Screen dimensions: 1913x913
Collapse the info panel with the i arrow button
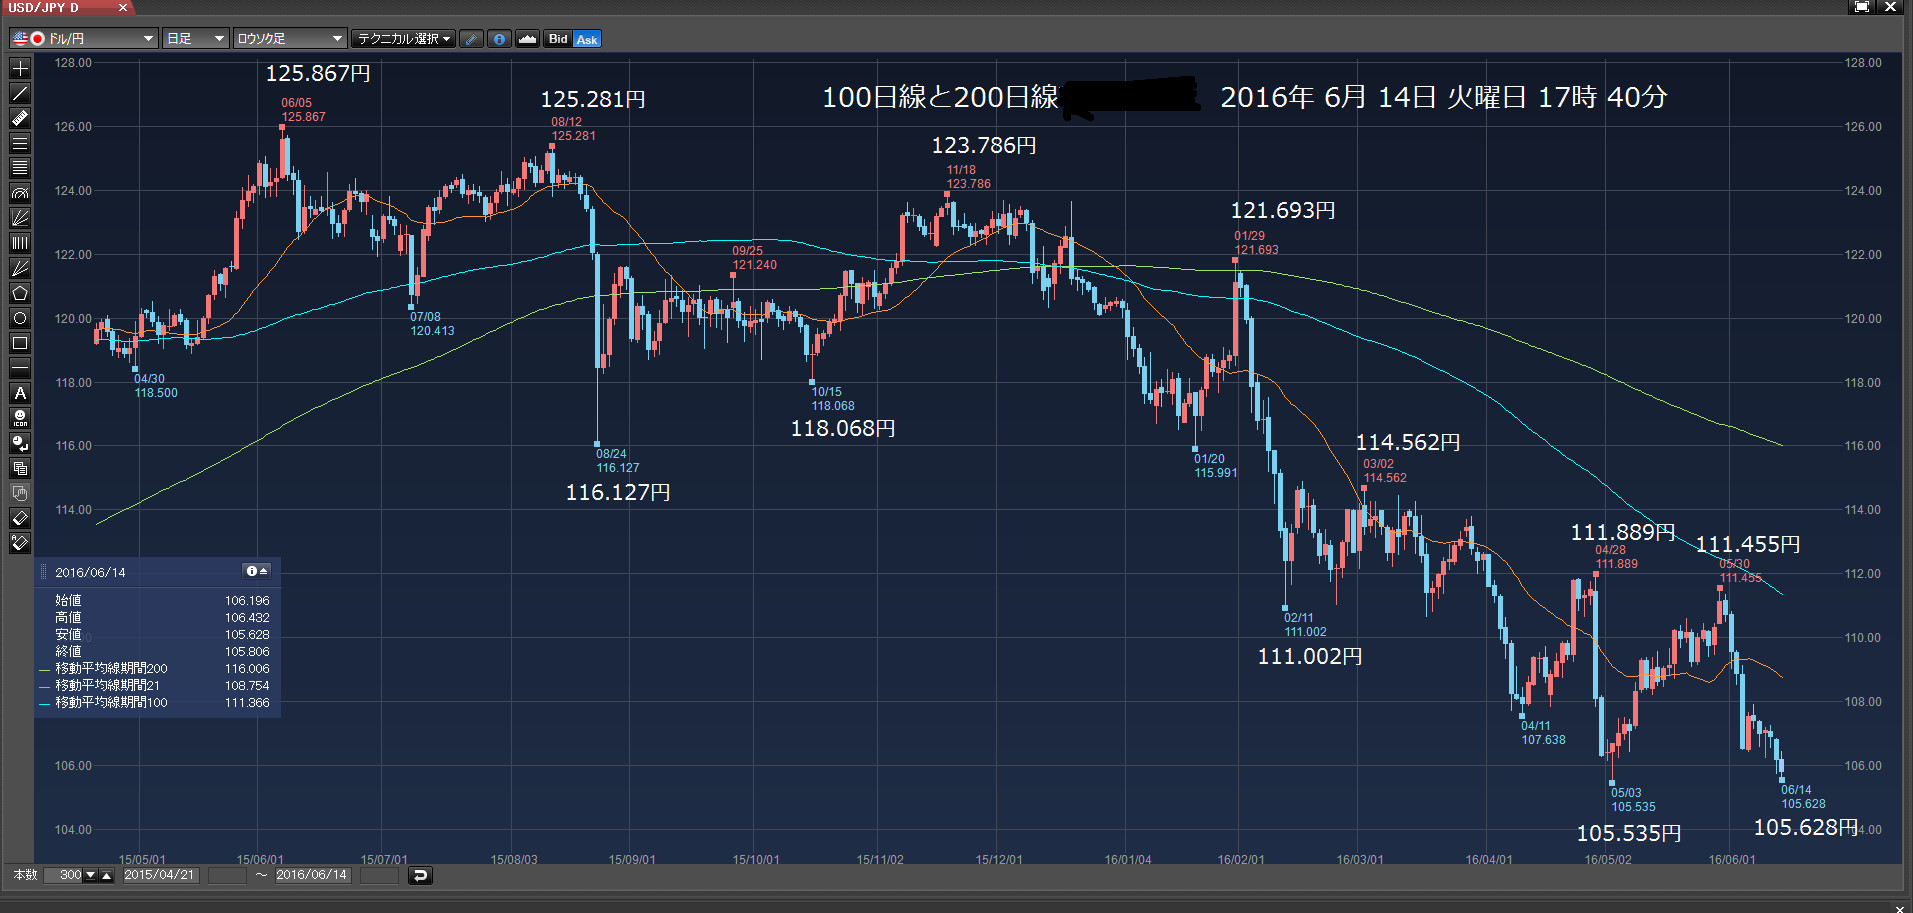click(257, 571)
